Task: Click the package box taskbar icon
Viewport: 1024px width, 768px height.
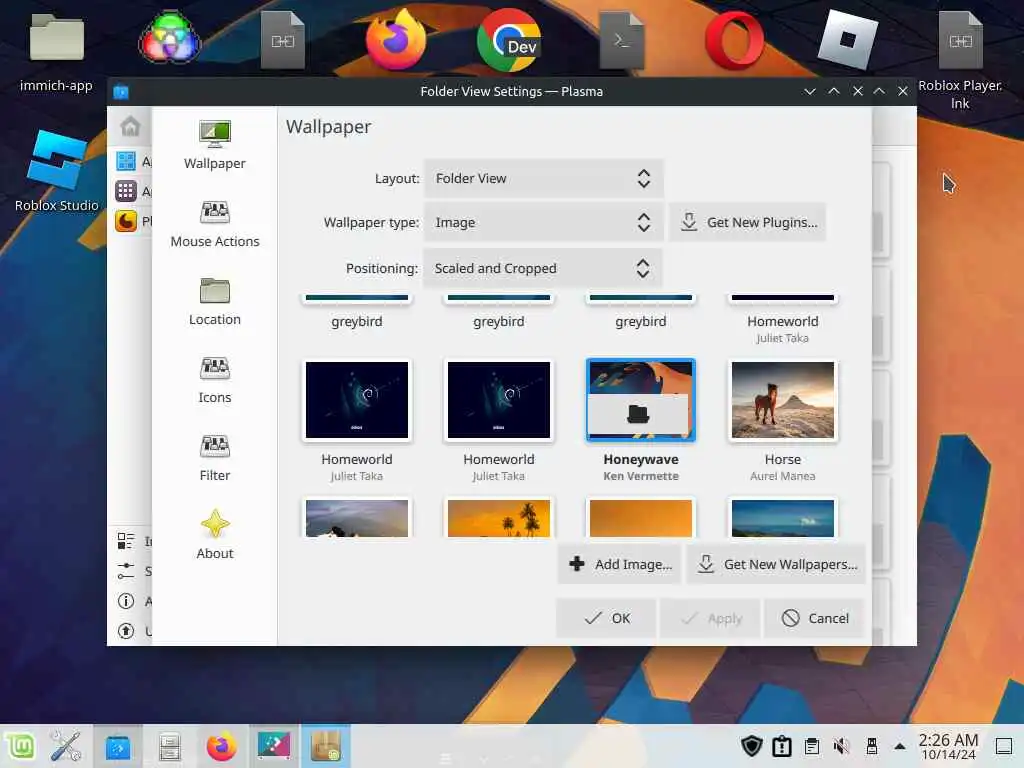Action: point(326,746)
